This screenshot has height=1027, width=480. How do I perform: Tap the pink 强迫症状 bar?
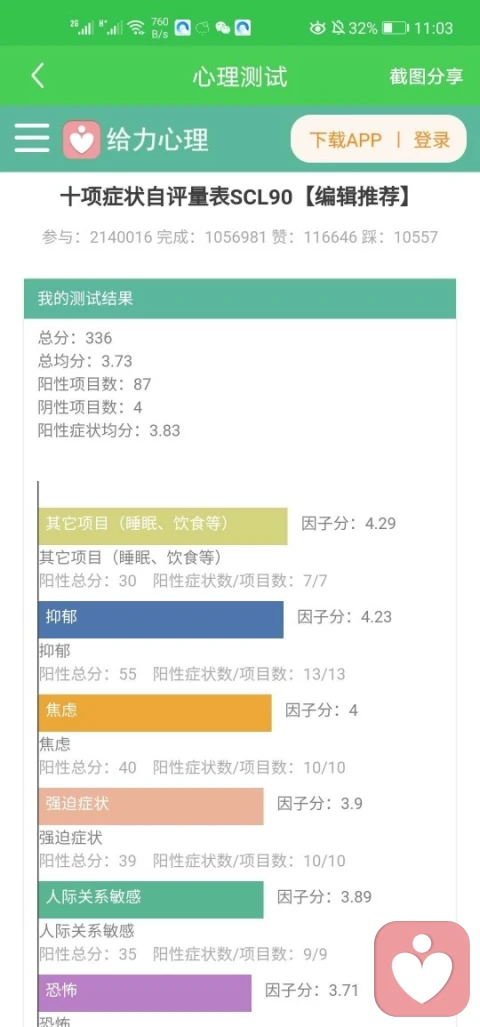(151, 806)
